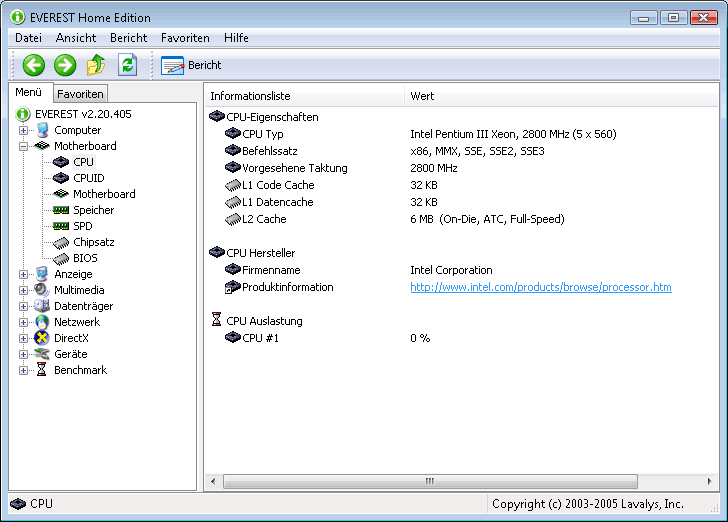
Task: Click the Chipsatz chip icon
Action: point(61,242)
